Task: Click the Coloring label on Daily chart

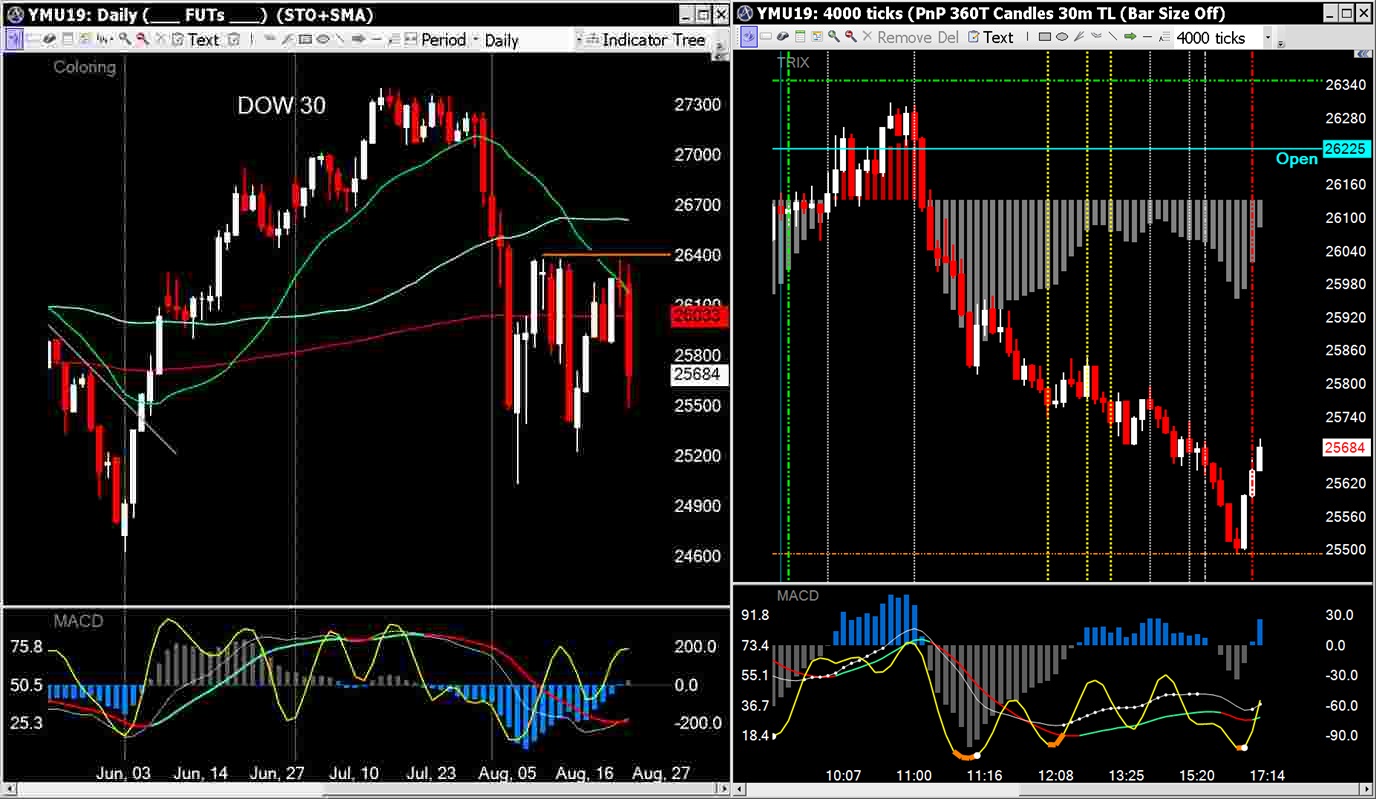Action: 84,67
